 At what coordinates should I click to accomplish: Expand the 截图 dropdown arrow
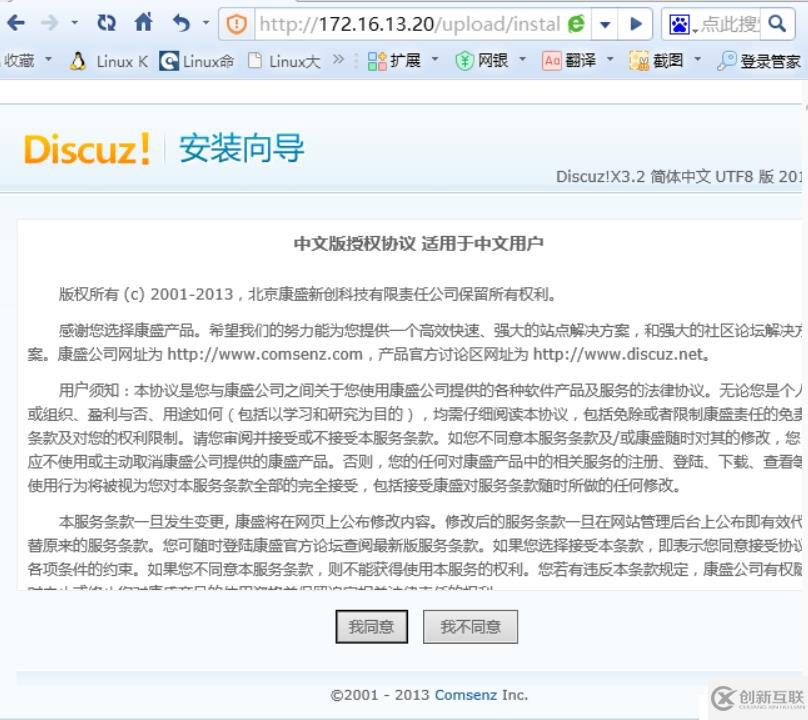(x=698, y=60)
